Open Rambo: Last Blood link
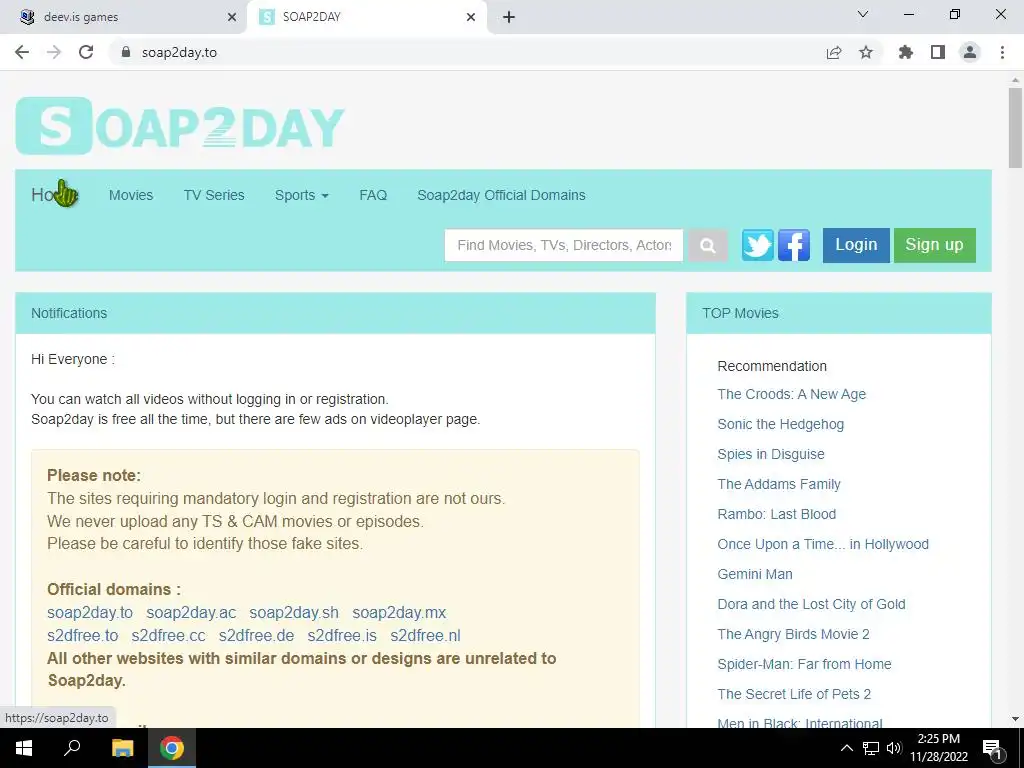The width and height of the screenshot is (1024, 768). [x=776, y=515]
